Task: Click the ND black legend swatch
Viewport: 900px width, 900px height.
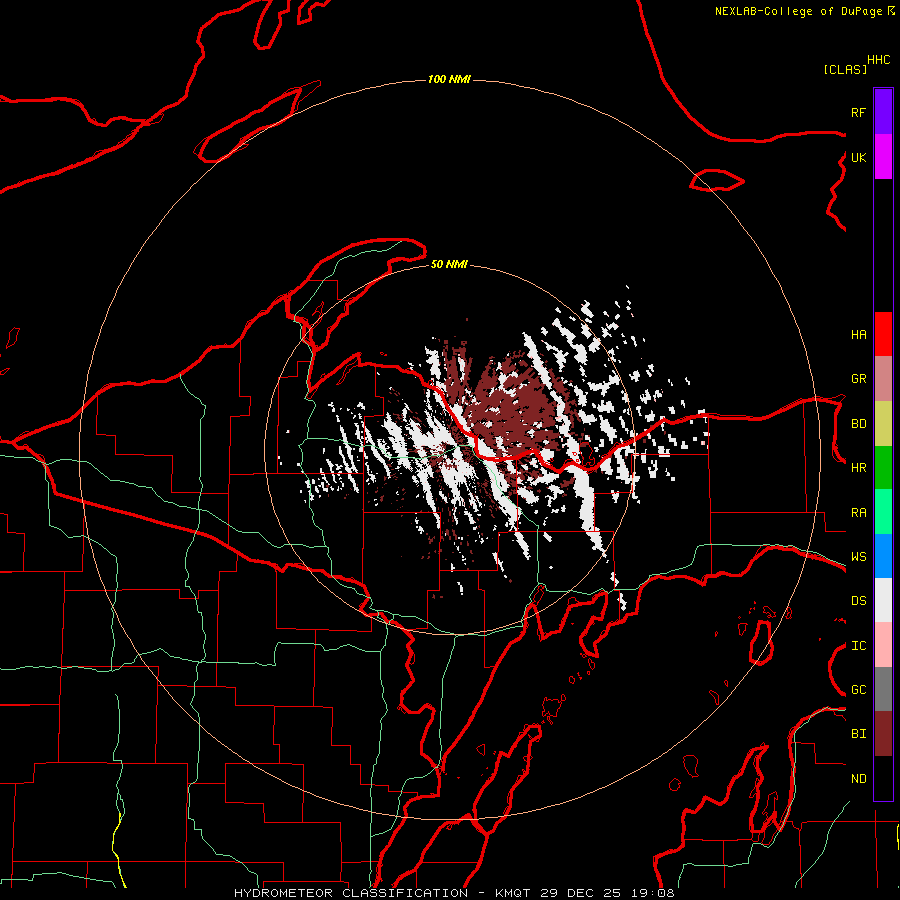Action: point(883,778)
